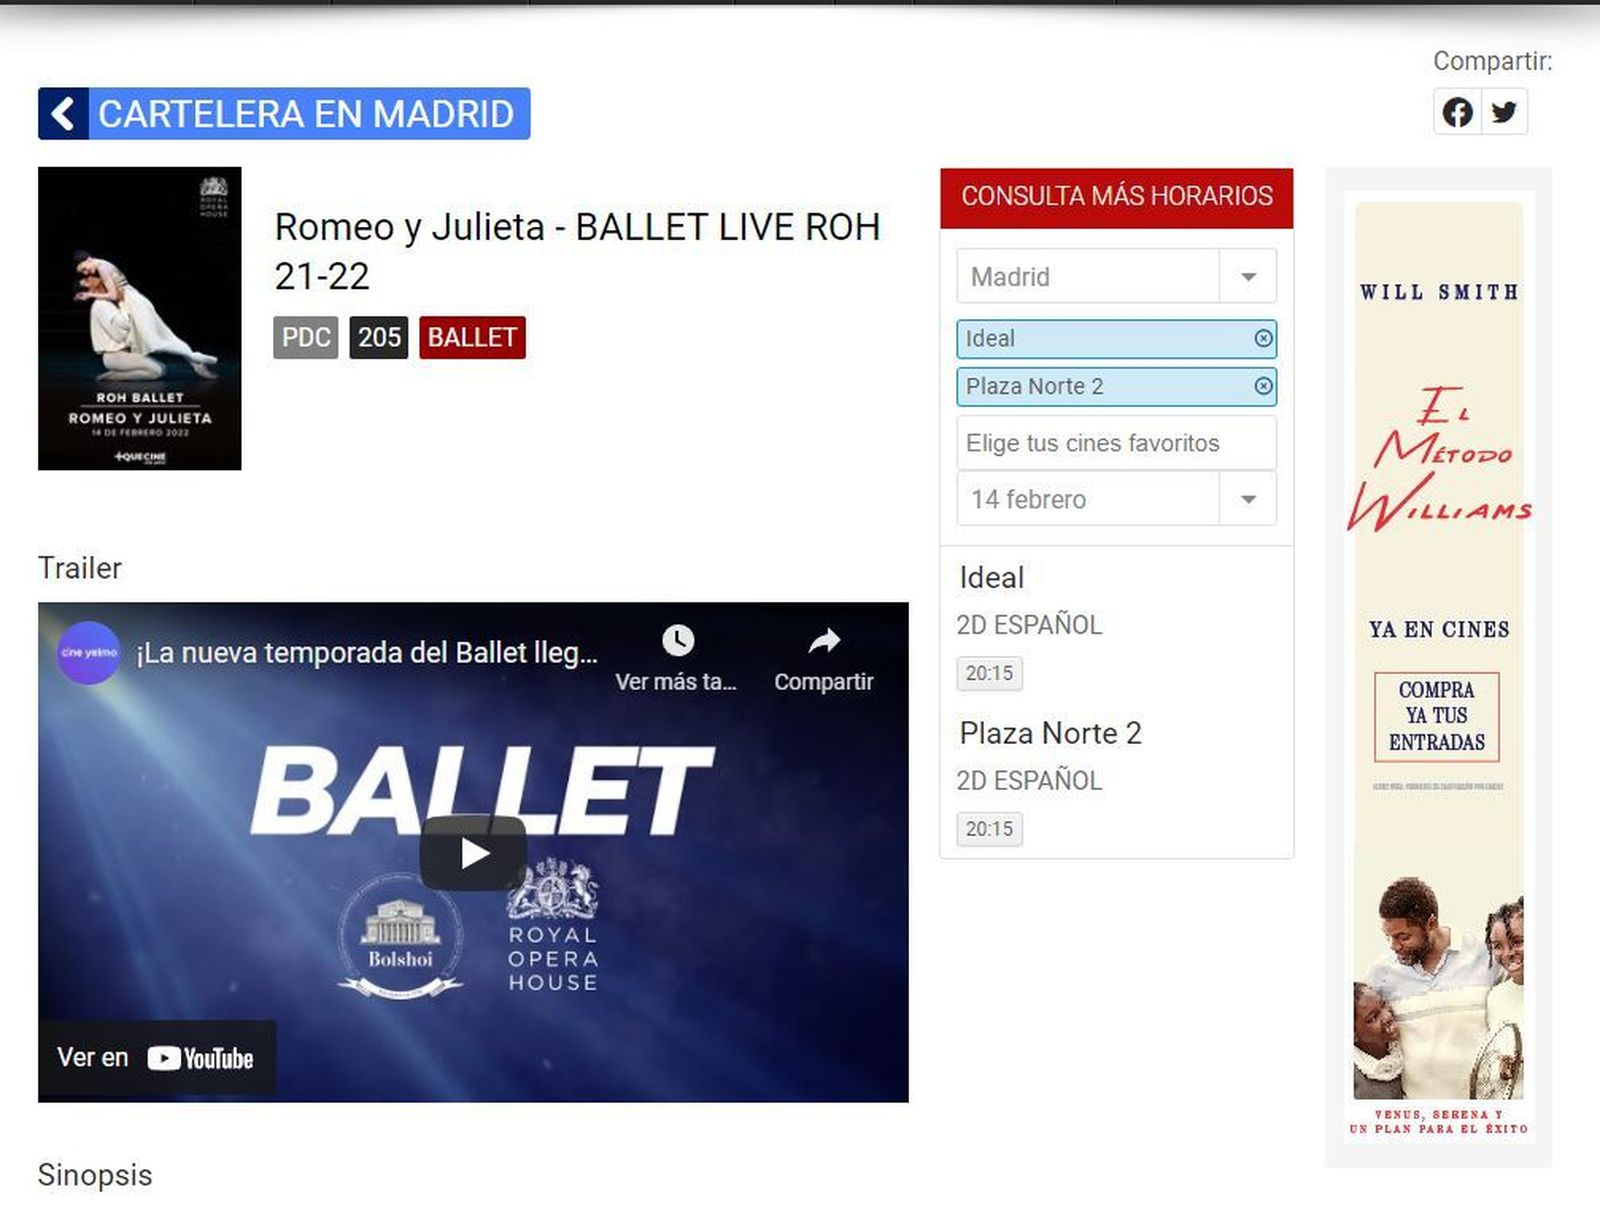Click 2D ESPAÑOL label under Plaza Norte 2
The image size is (1600, 1206).
tap(1029, 781)
